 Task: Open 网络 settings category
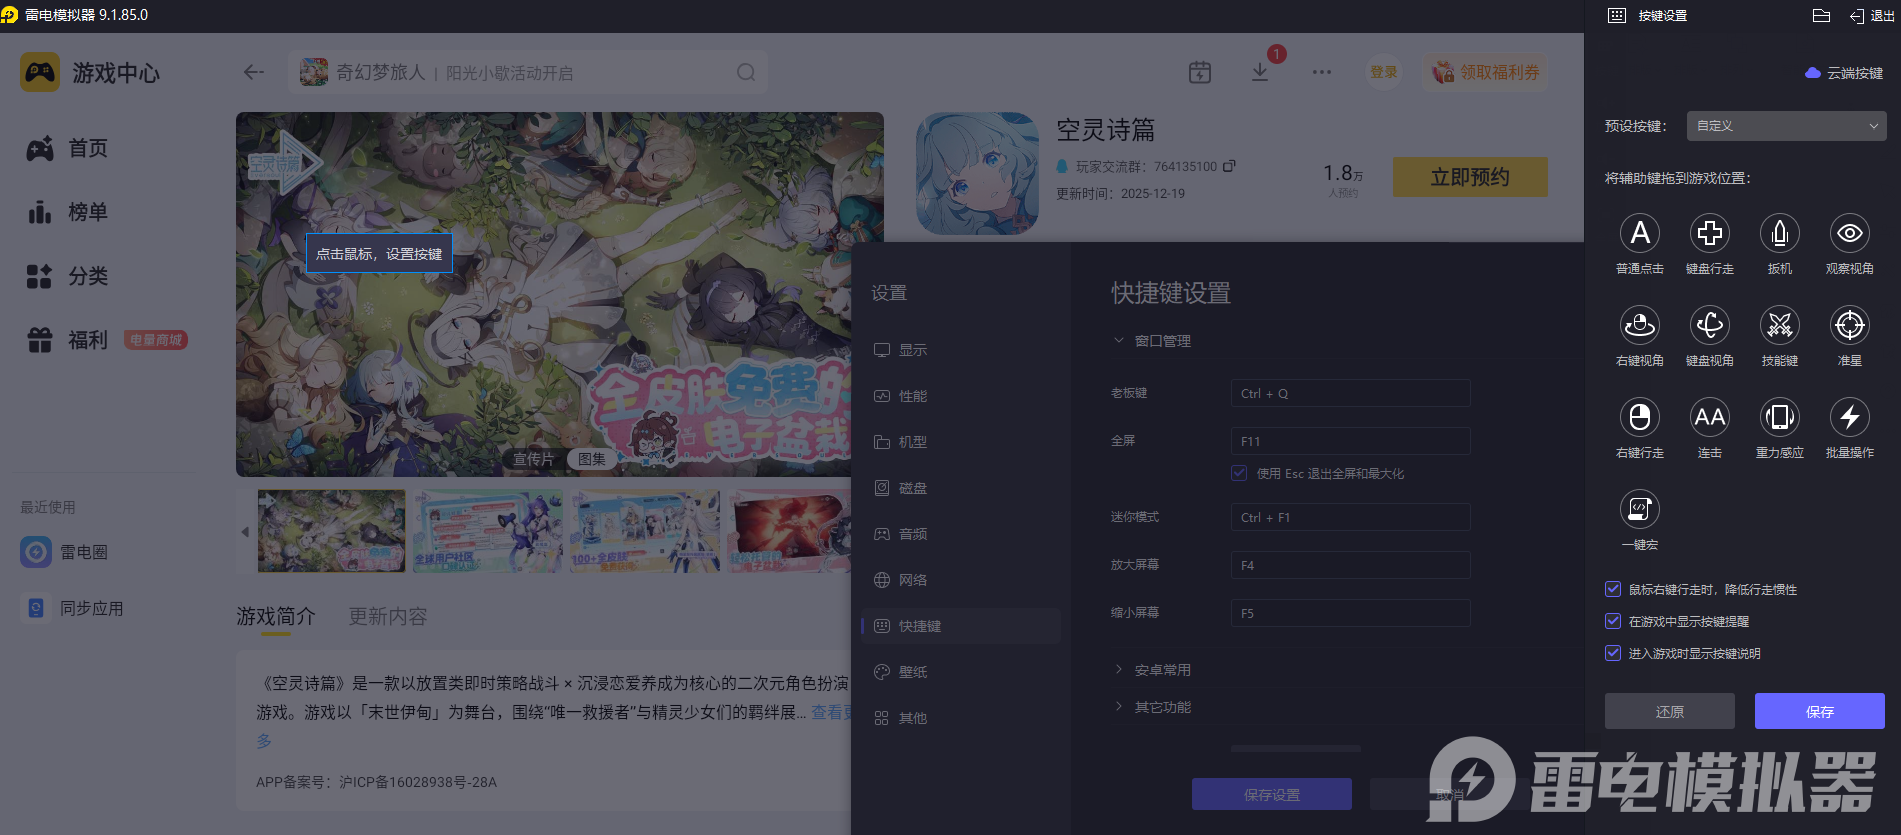coord(961,580)
